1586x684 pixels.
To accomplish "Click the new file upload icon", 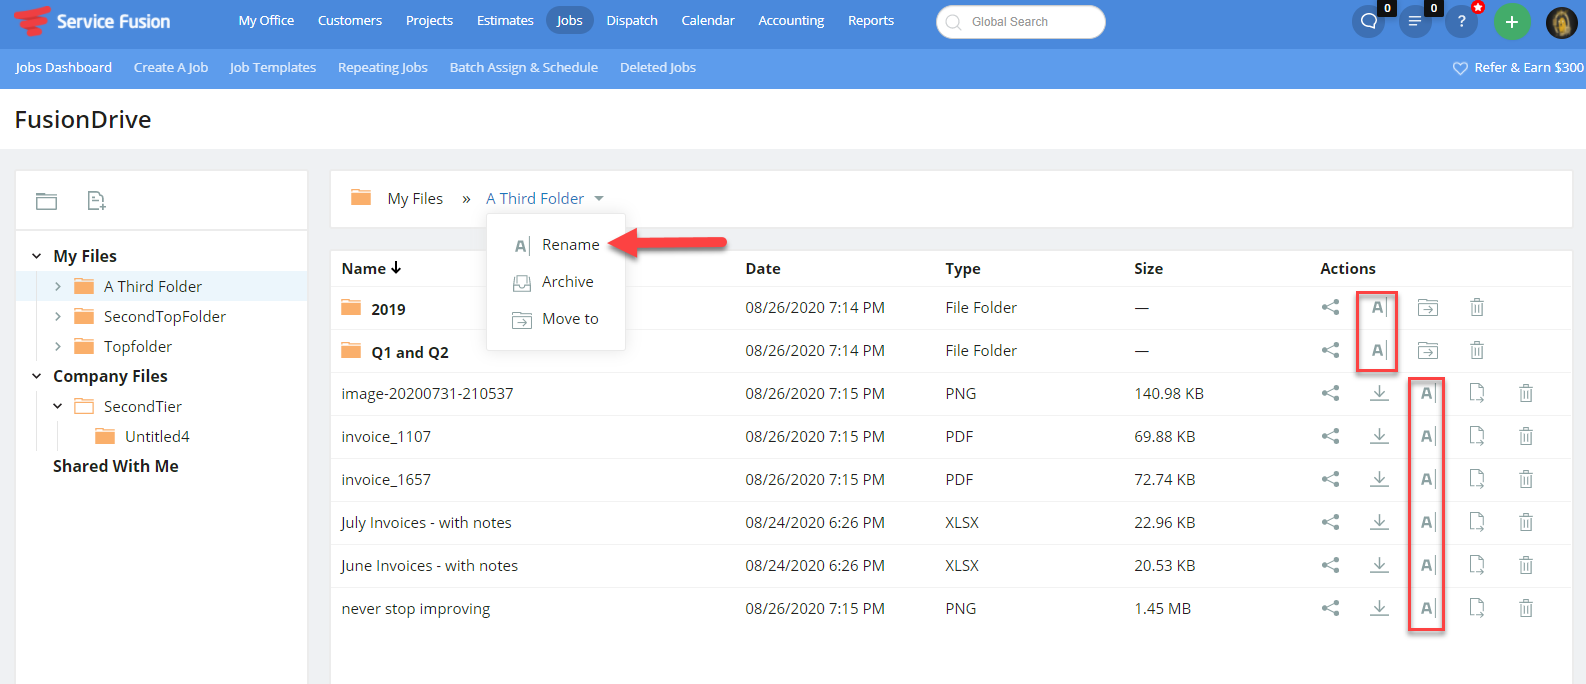I will click(96, 201).
